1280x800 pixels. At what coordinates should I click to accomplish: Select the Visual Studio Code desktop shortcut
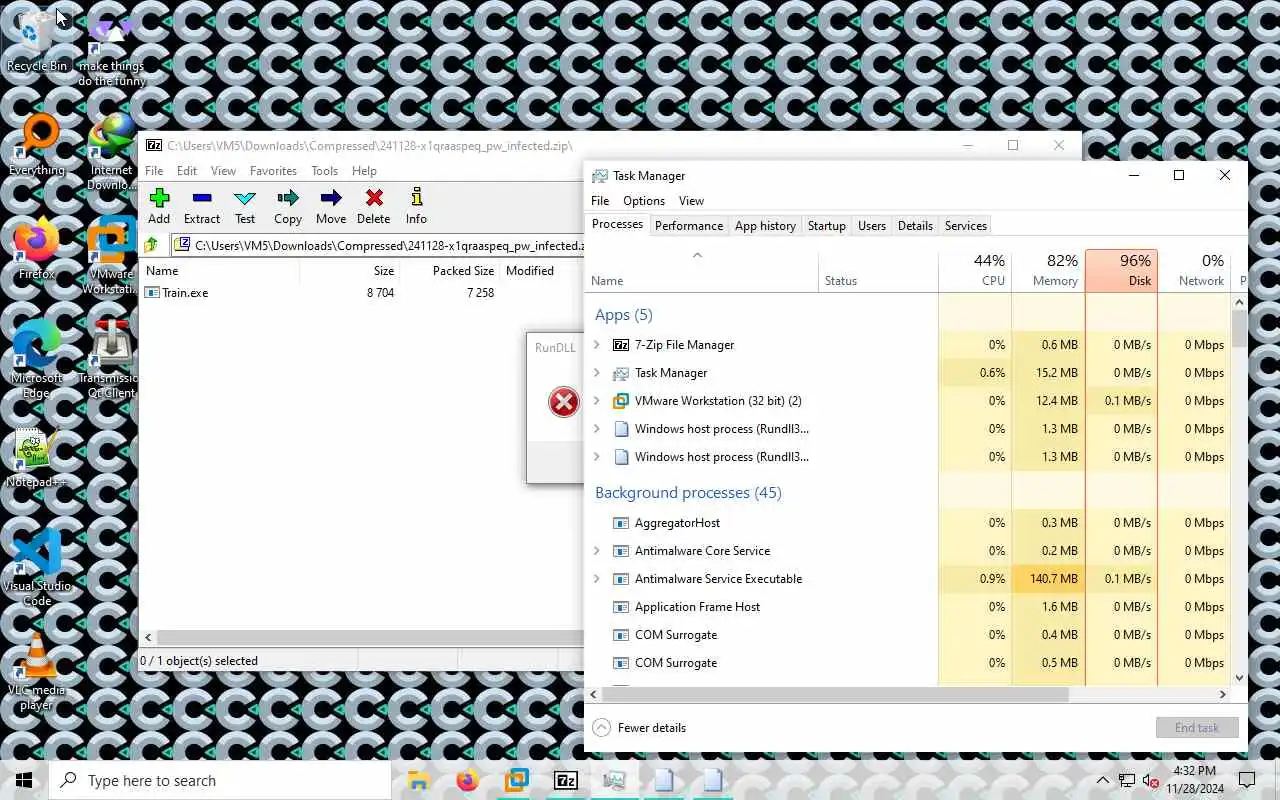tap(37, 568)
